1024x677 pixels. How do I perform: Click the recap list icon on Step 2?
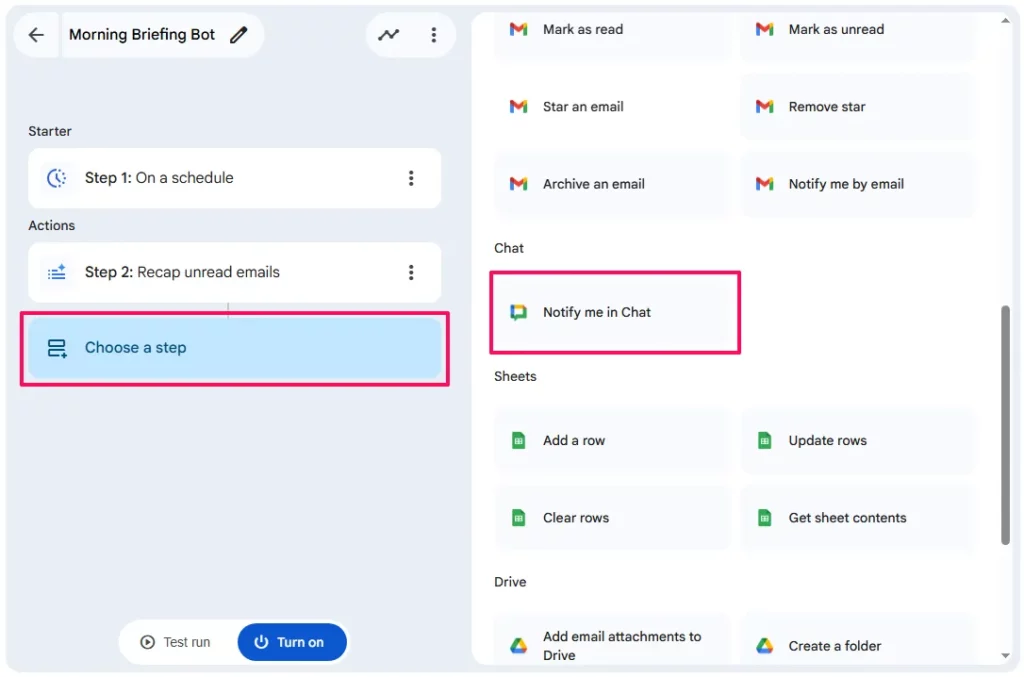point(57,272)
